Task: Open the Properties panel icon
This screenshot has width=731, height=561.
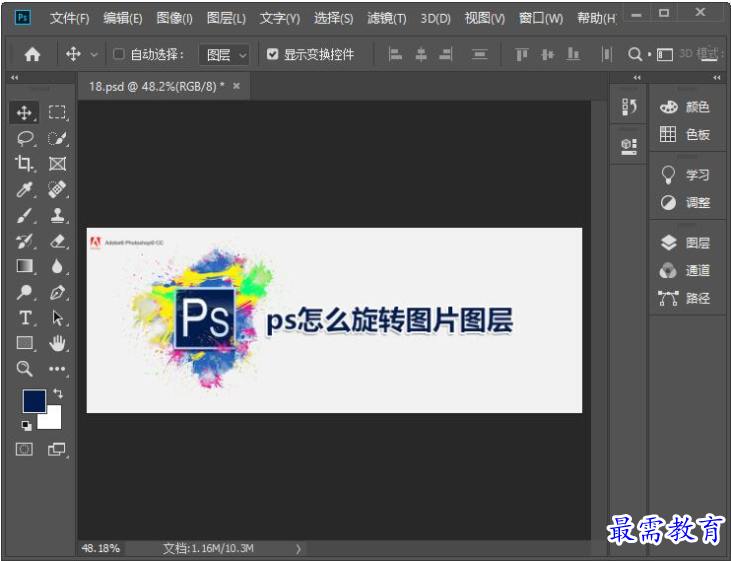Action: pyautogui.click(x=628, y=146)
